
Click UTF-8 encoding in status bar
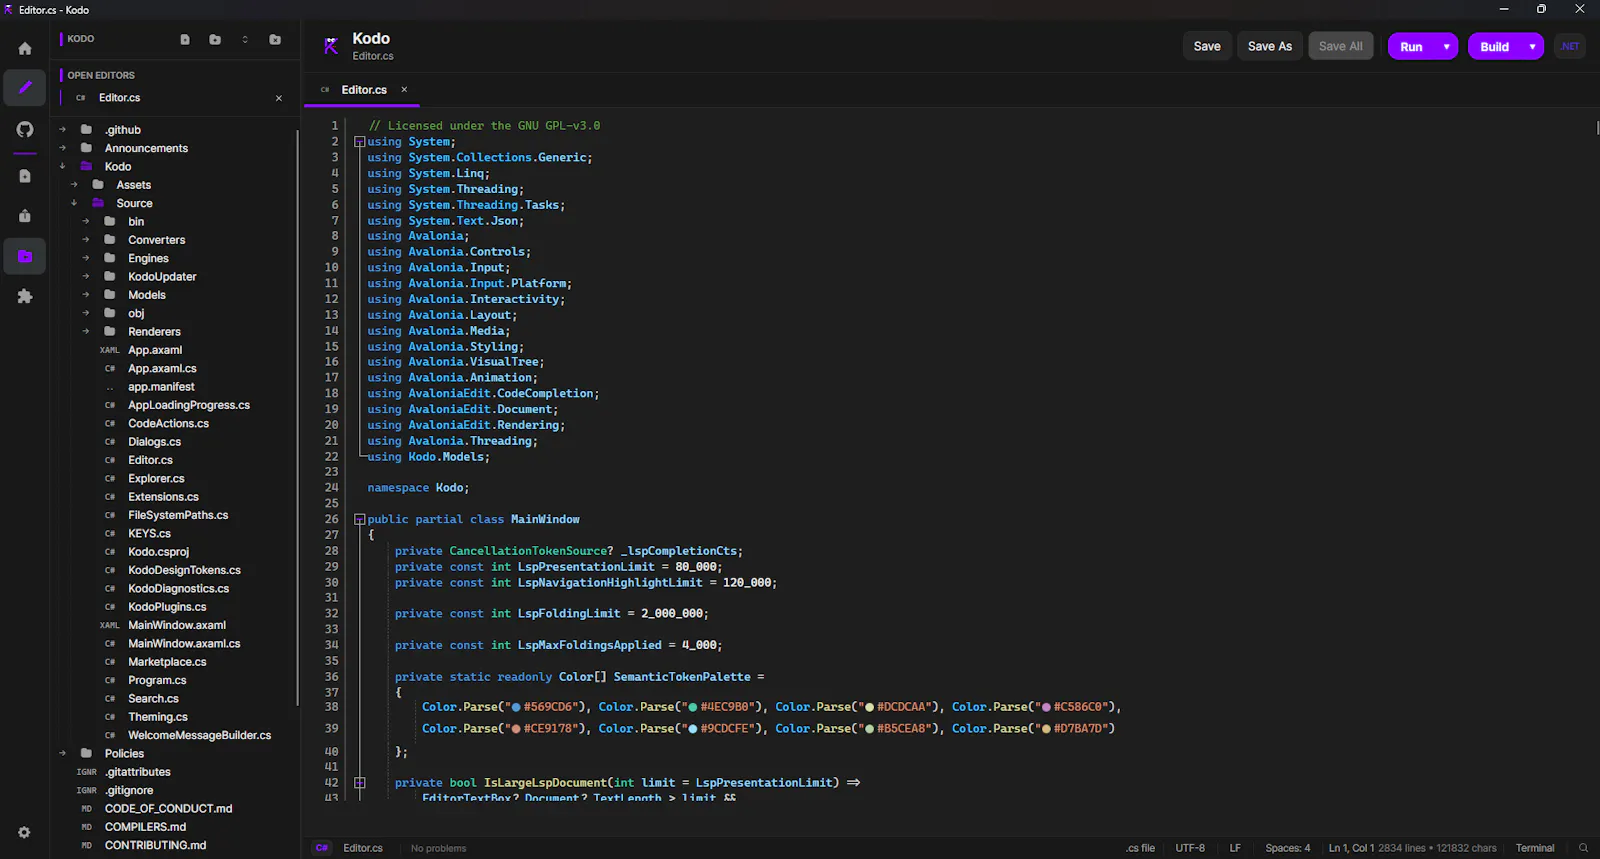point(1190,848)
